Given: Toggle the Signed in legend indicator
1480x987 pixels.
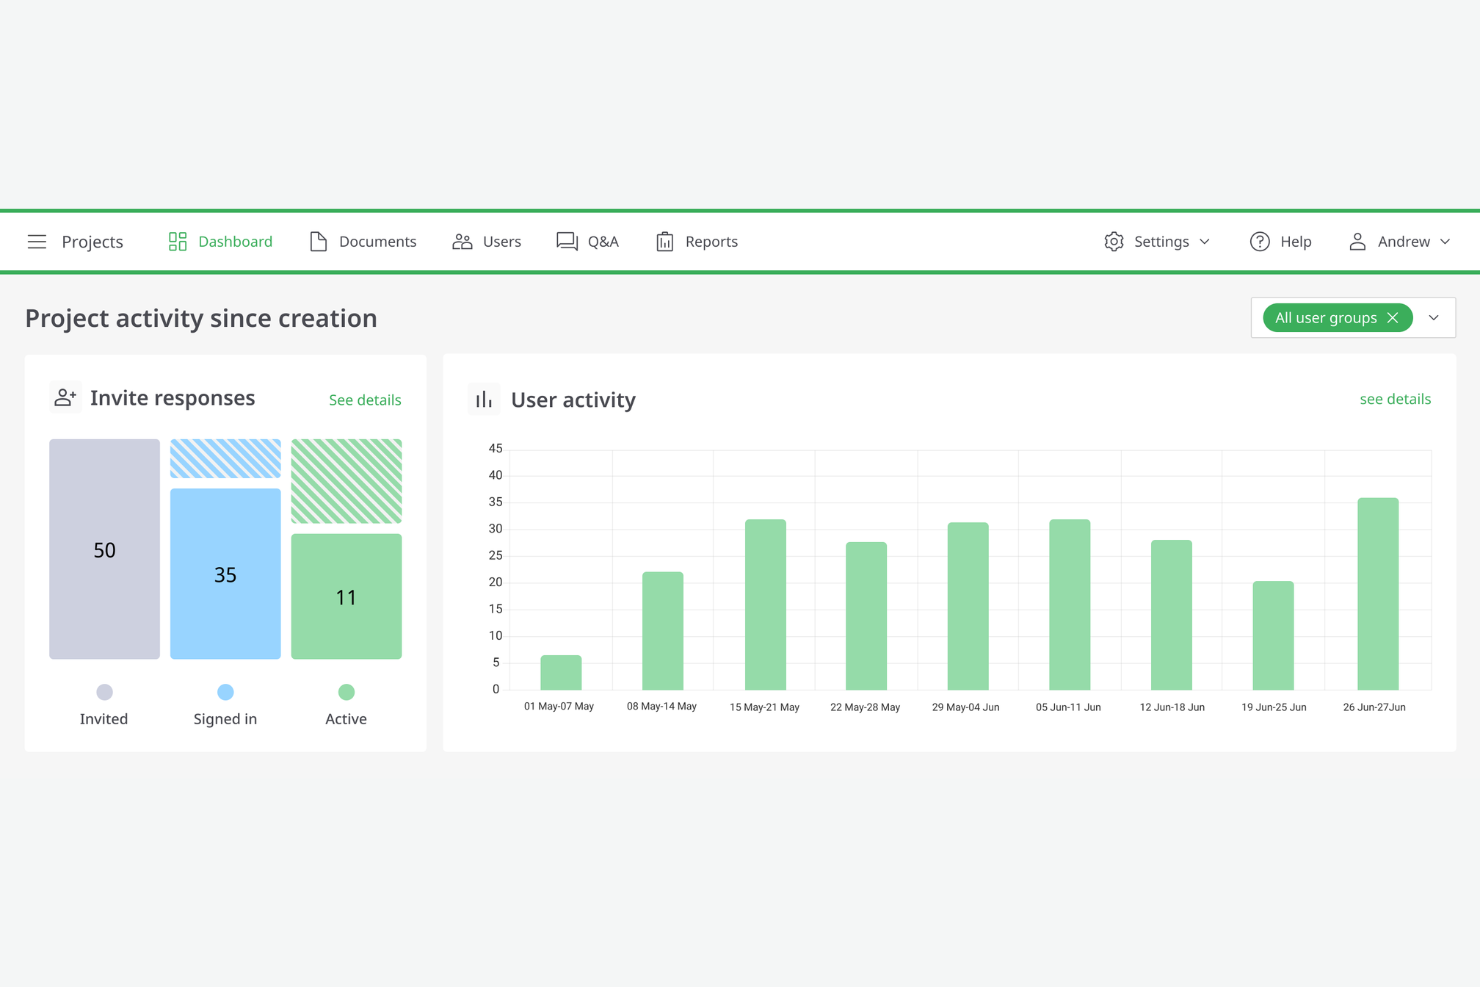Looking at the screenshot, I should [x=225, y=690].
